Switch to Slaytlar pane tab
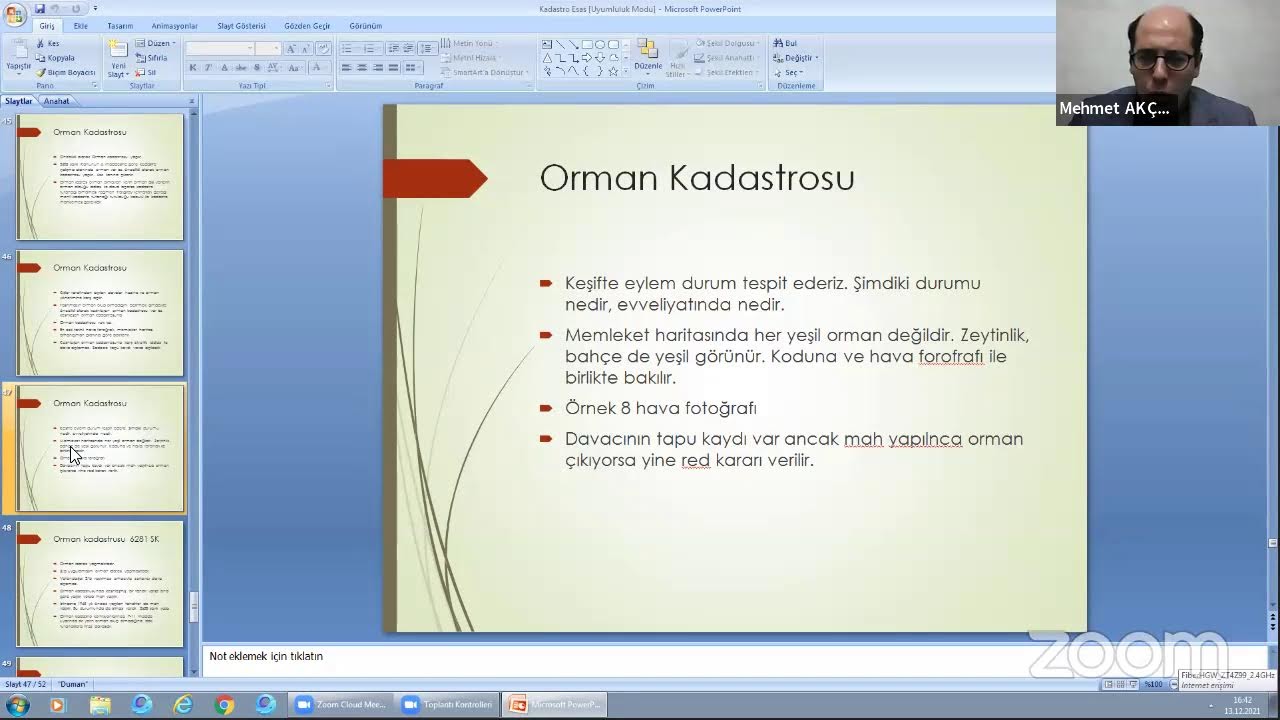 pyautogui.click(x=19, y=101)
